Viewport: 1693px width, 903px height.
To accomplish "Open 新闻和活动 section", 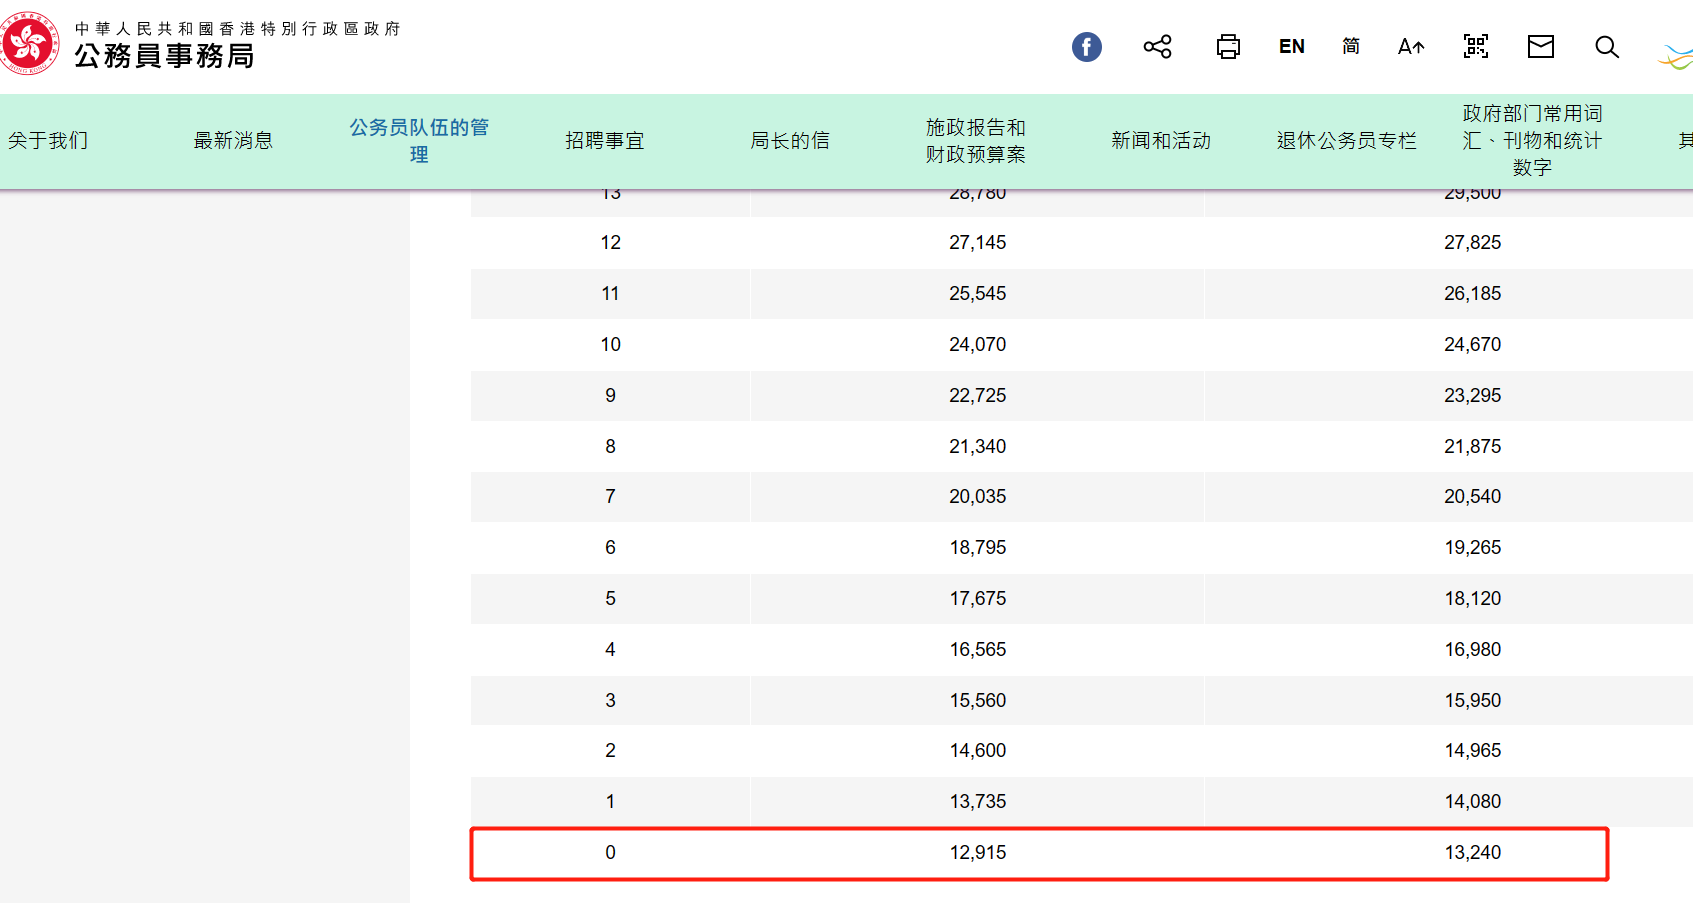I will pos(1160,141).
